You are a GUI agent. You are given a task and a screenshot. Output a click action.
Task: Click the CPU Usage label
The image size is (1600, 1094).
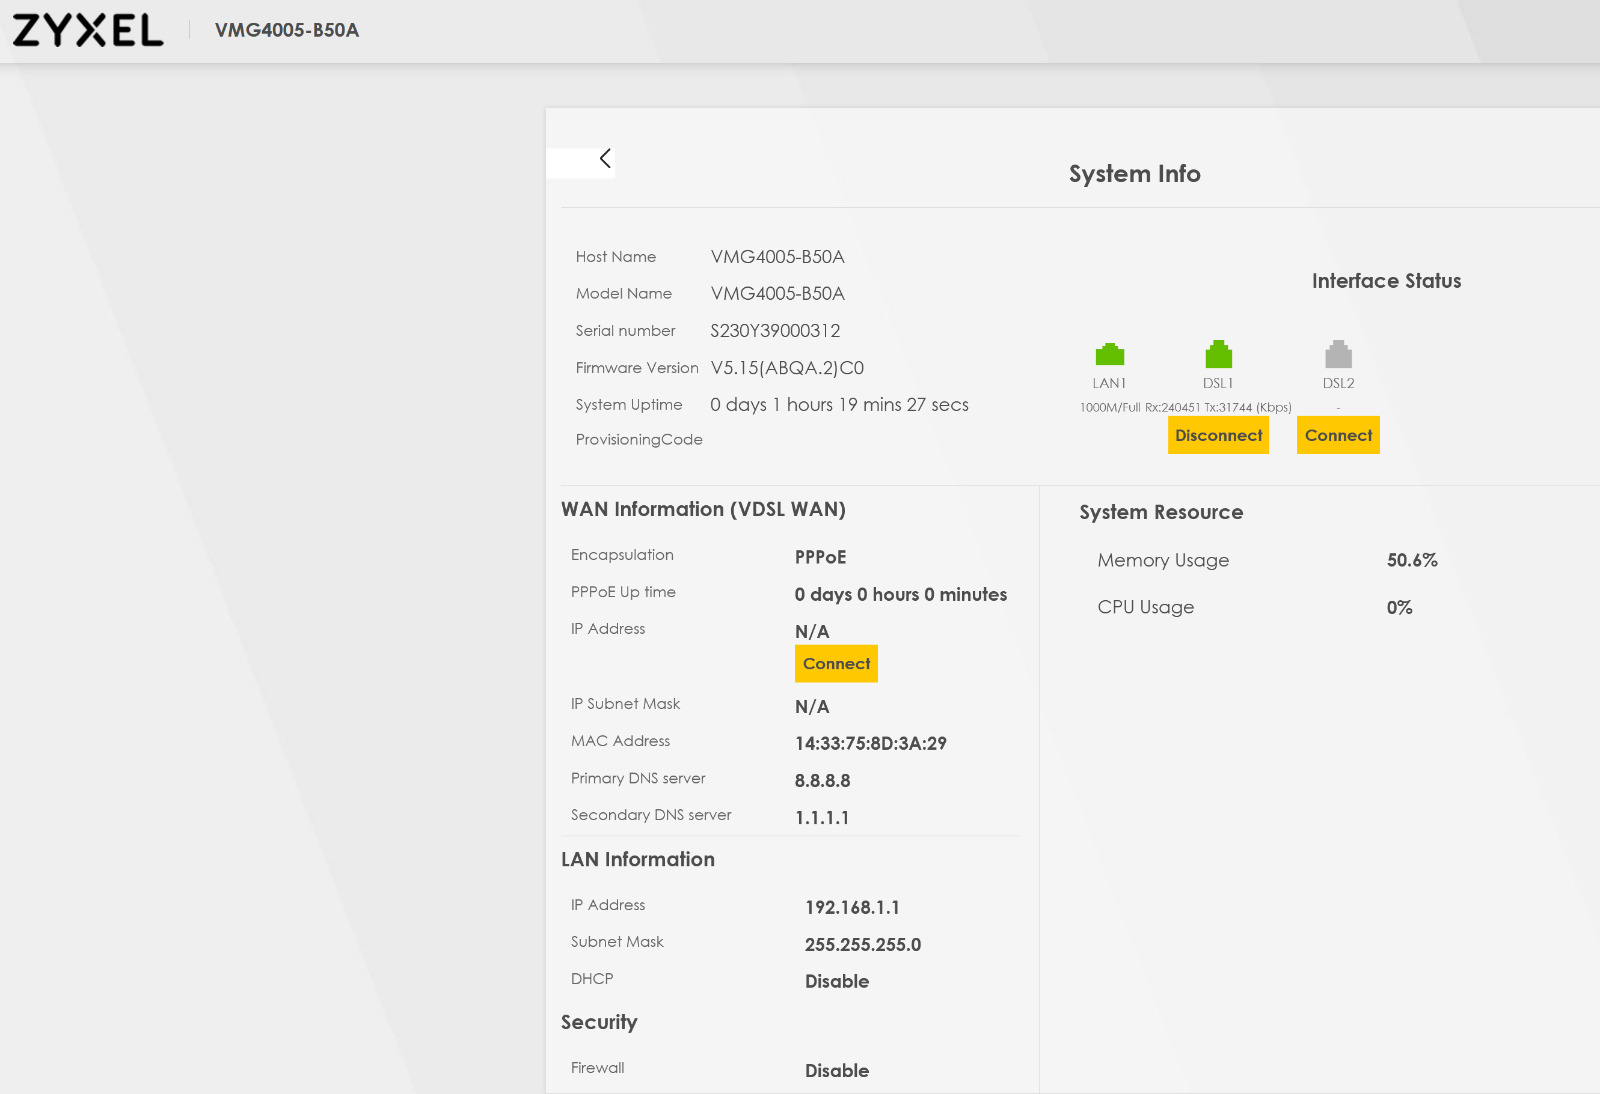(x=1146, y=608)
